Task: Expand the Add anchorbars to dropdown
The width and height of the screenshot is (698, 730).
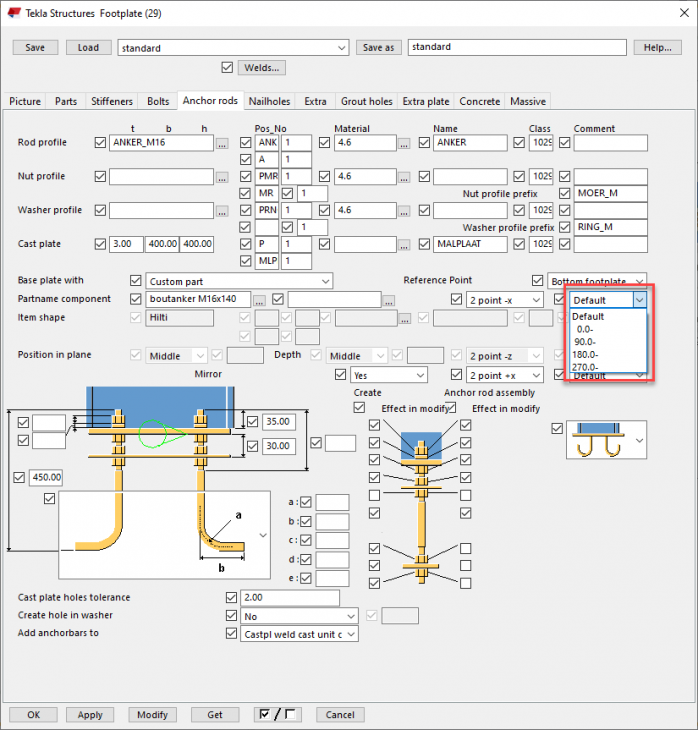Action: point(299,634)
